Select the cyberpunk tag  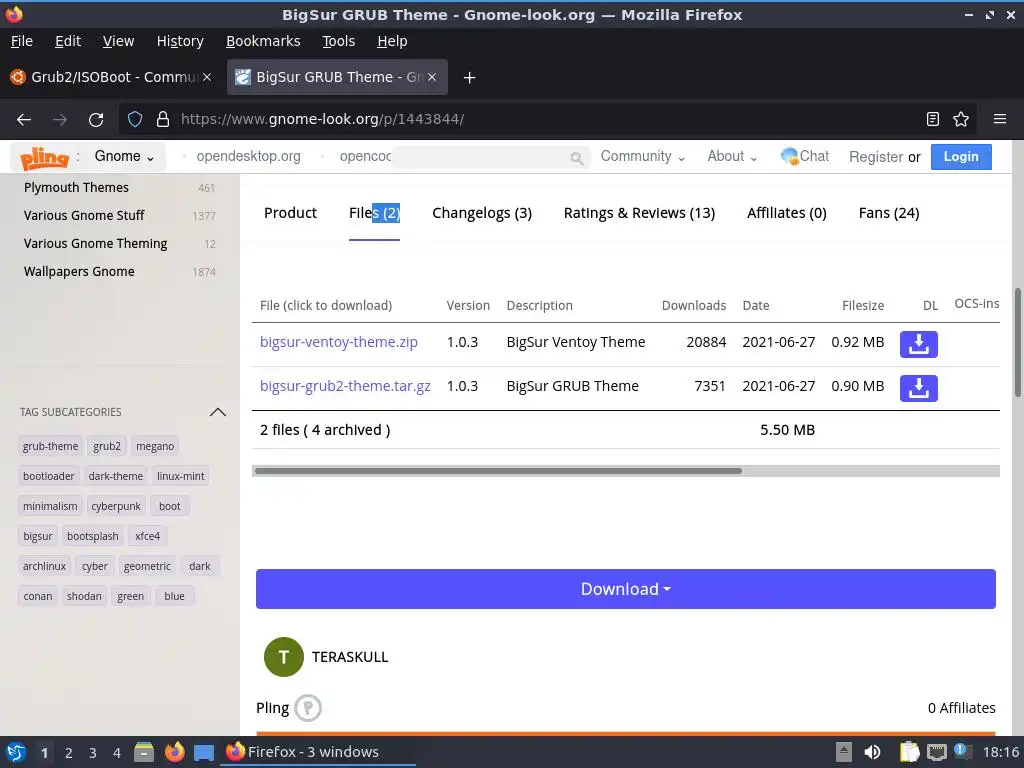pyautogui.click(x=116, y=506)
